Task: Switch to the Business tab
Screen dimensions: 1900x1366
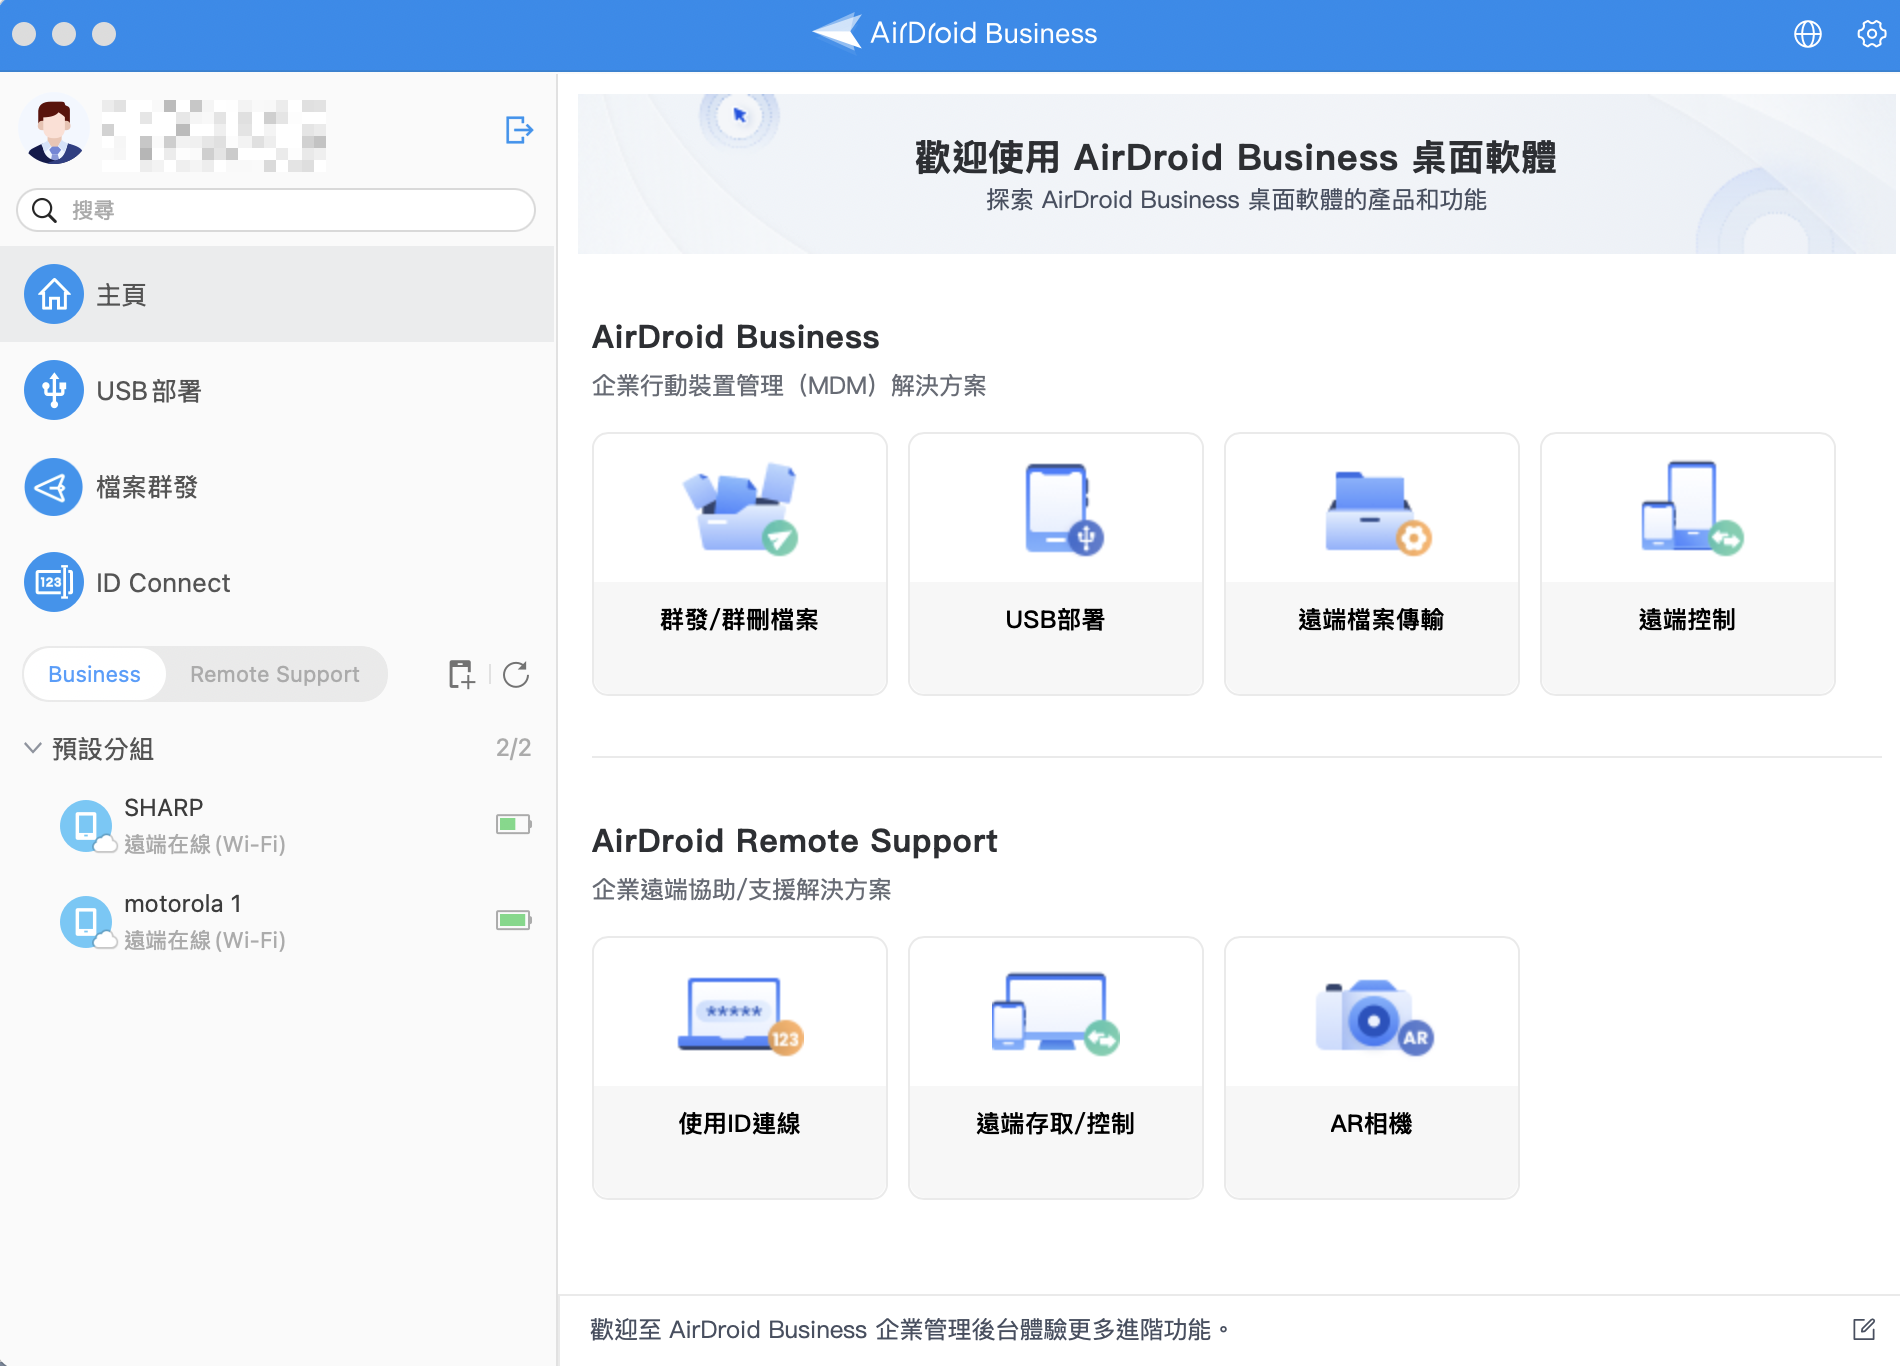Action: [94, 674]
